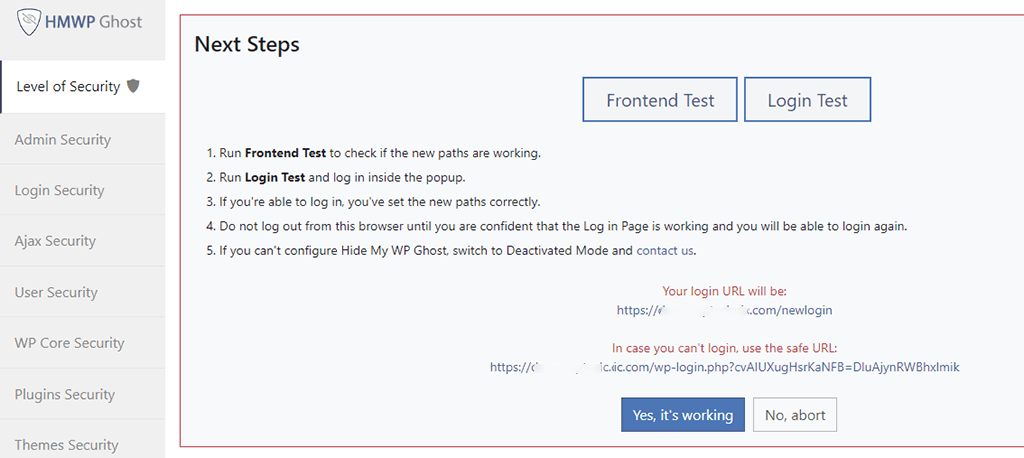Click the shield icon beside Level of Security

tap(133, 86)
